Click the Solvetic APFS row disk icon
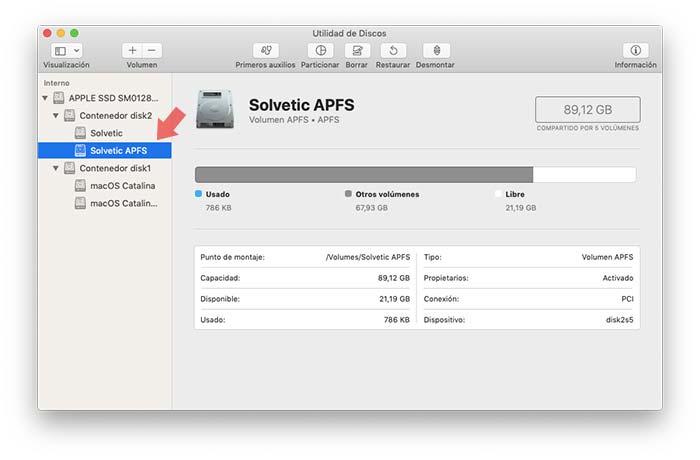 (80, 151)
